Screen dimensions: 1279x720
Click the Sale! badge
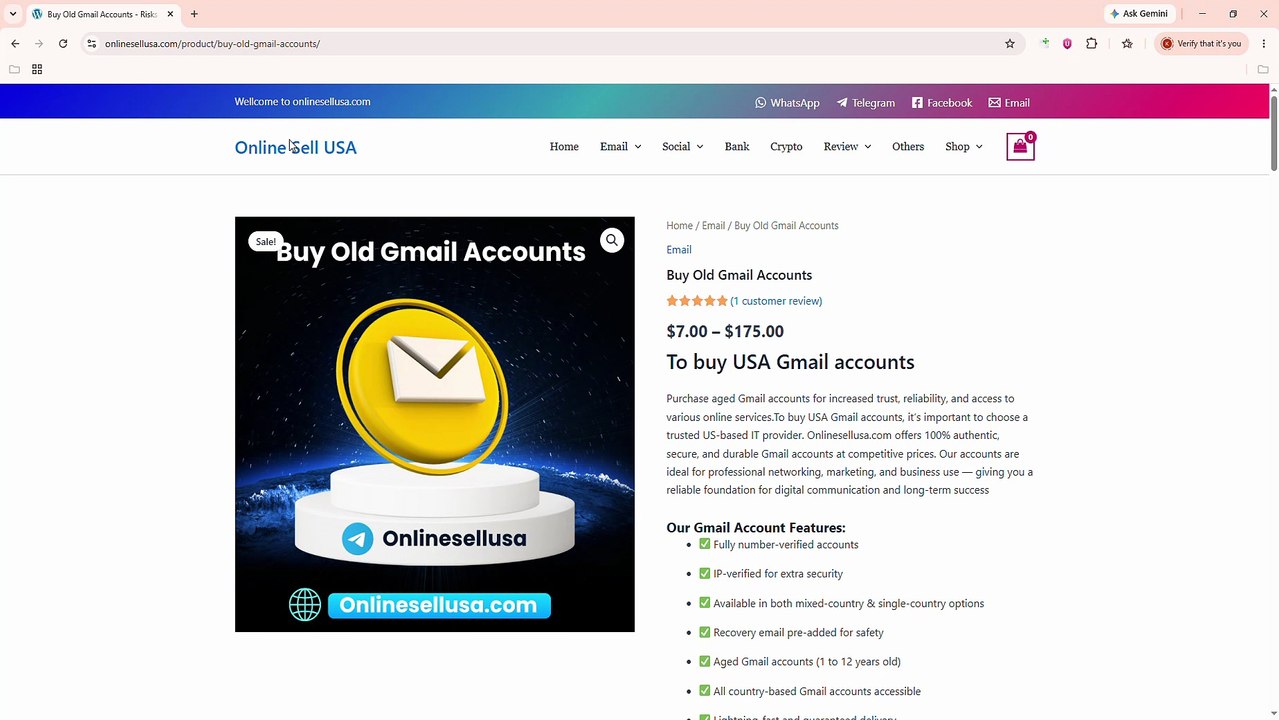[265, 241]
